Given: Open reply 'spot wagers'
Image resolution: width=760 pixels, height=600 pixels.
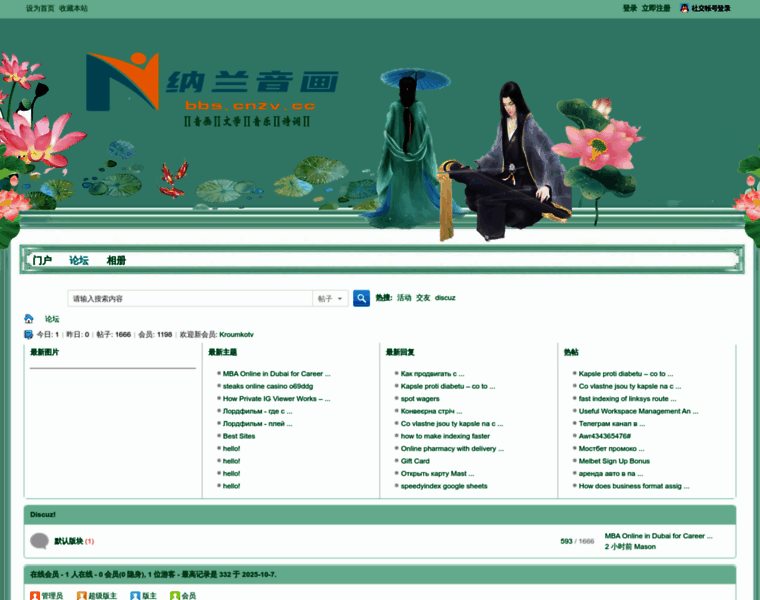Looking at the screenshot, I should coord(420,399).
